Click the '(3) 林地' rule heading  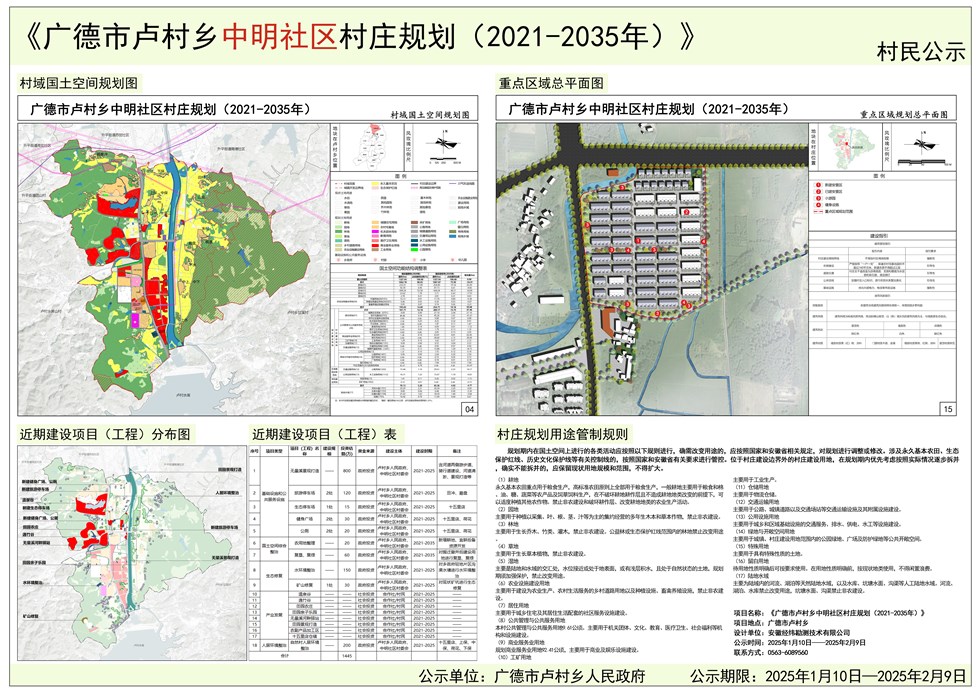coord(508,524)
